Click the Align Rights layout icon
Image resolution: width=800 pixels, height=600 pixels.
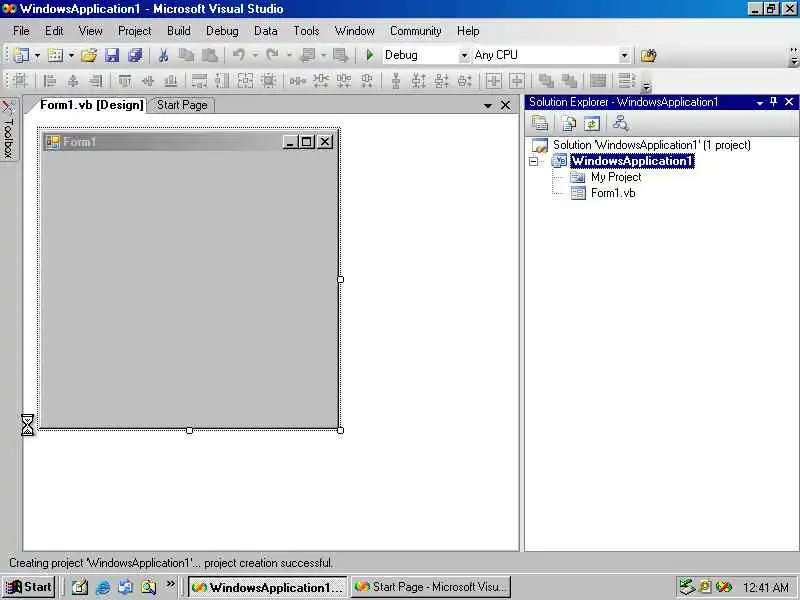(x=96, y=81)
